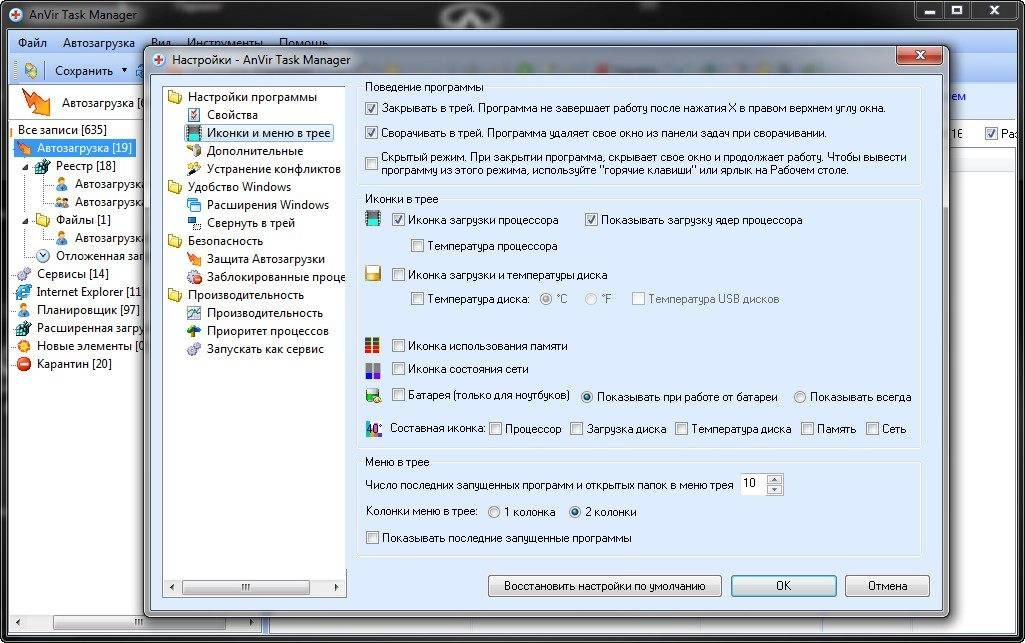1025x643 pixels.
Task: Click the Карантин red icon in main tree
Action: [24, 364]
